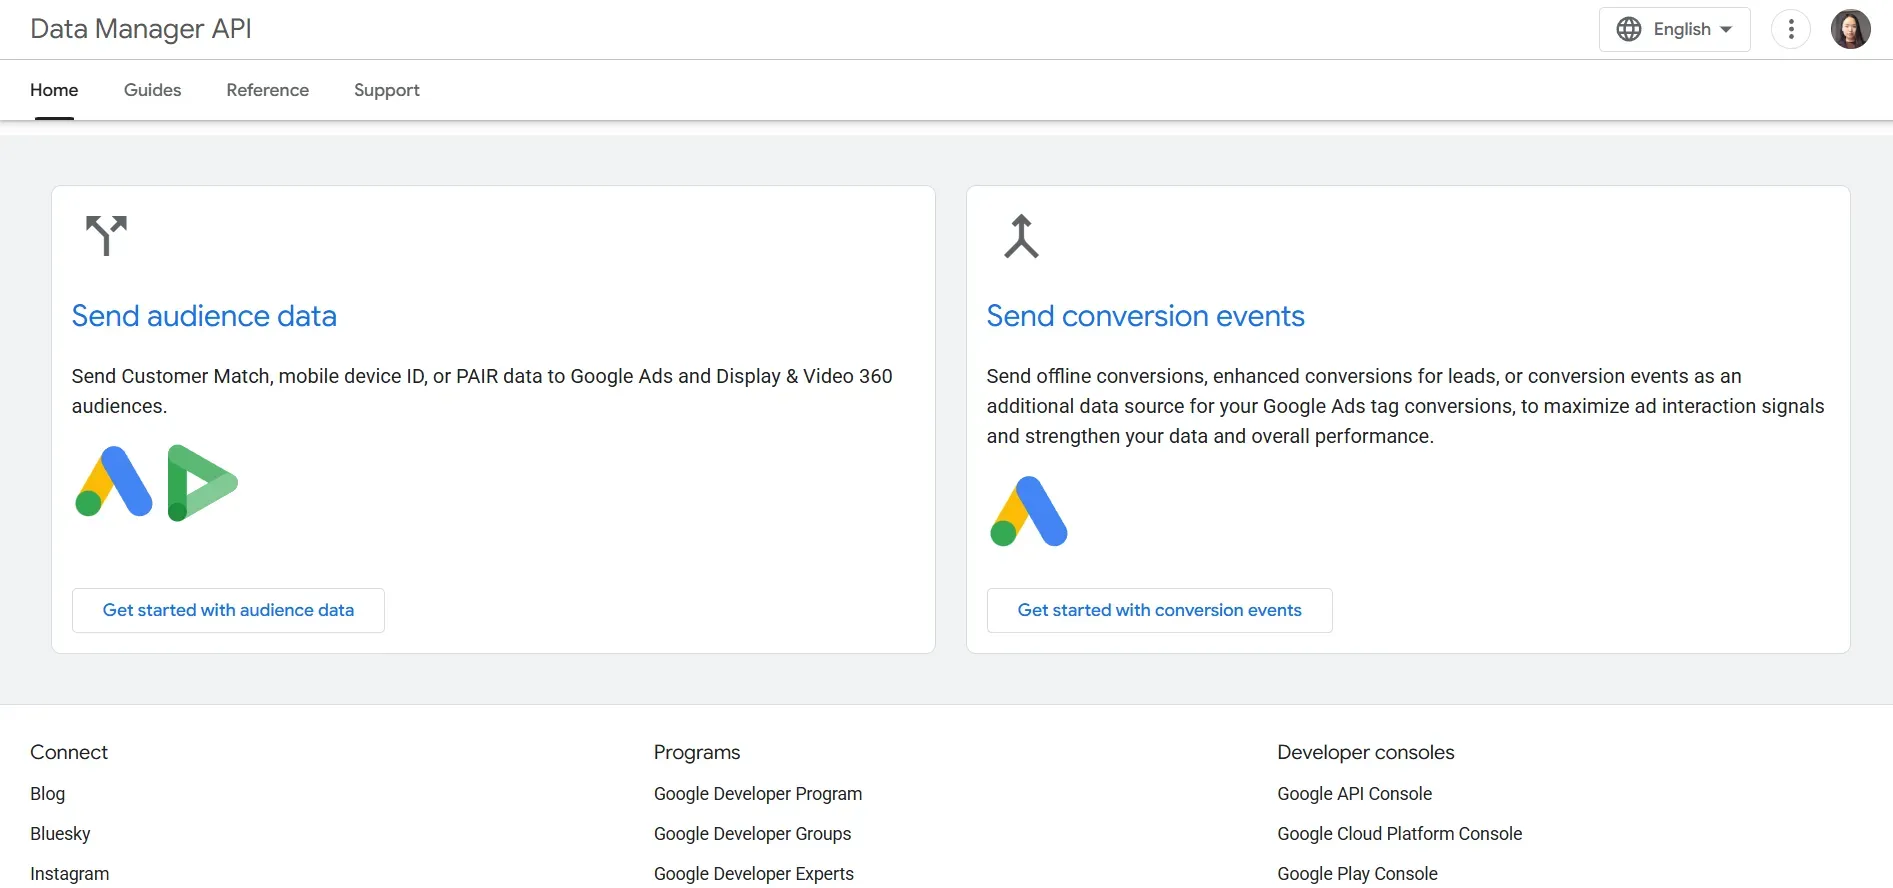Click the Connect footer heading
Viewport: 1893px width, 888px height.
click(69, 752)
